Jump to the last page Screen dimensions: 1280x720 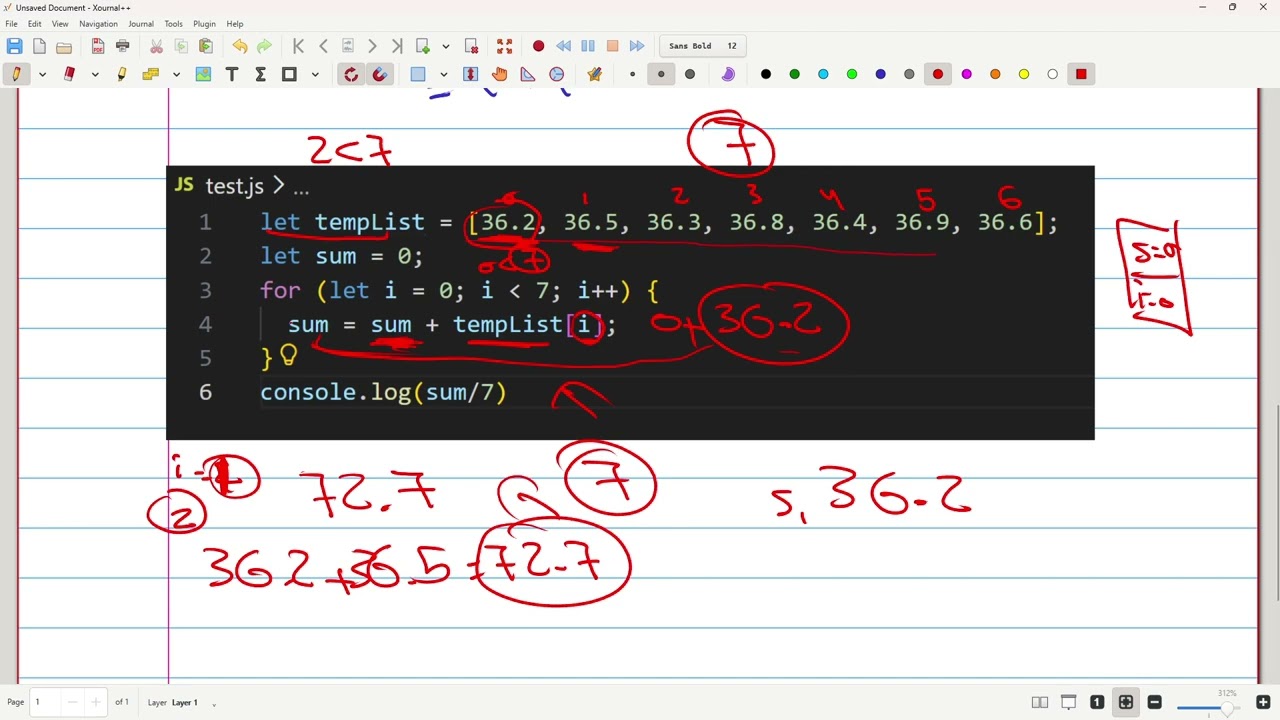[397, 46]
